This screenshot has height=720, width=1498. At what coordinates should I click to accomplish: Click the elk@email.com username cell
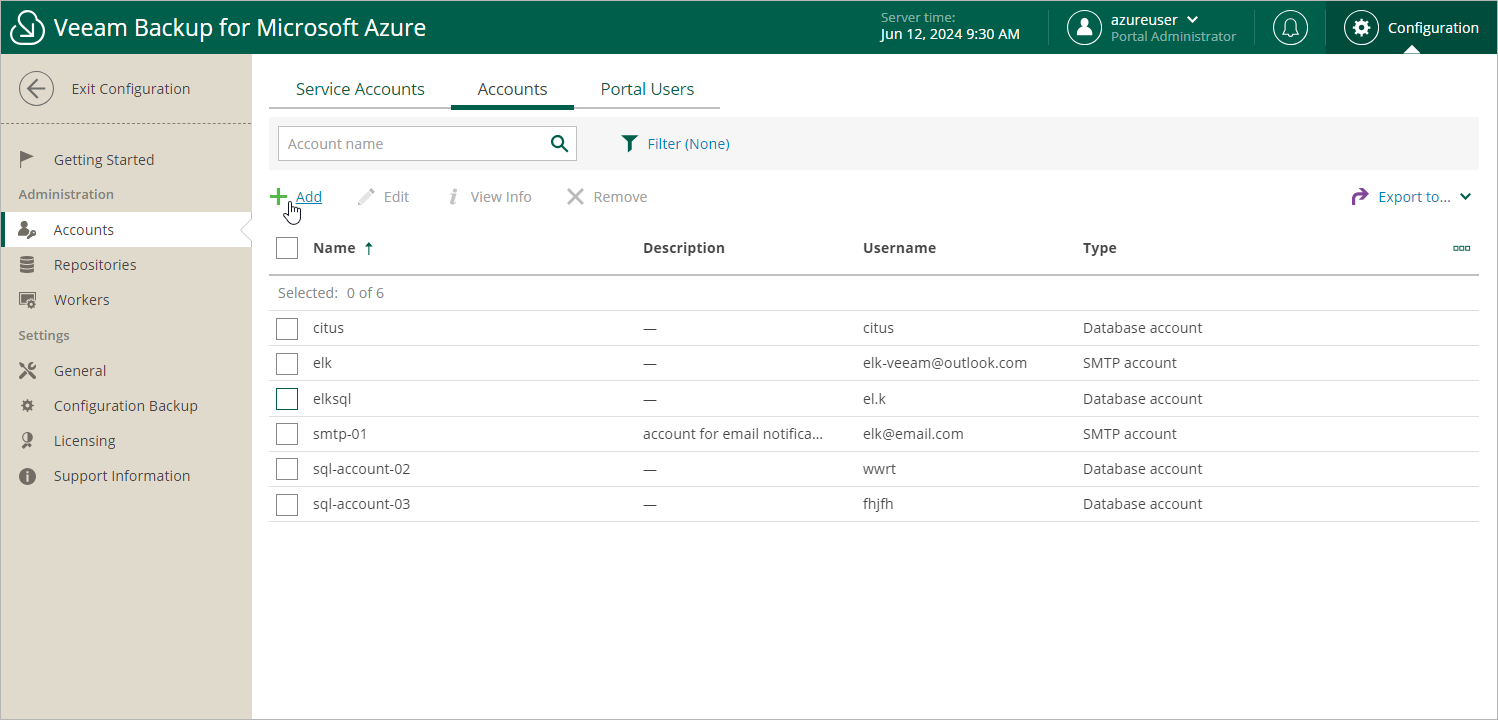(913, 434)
